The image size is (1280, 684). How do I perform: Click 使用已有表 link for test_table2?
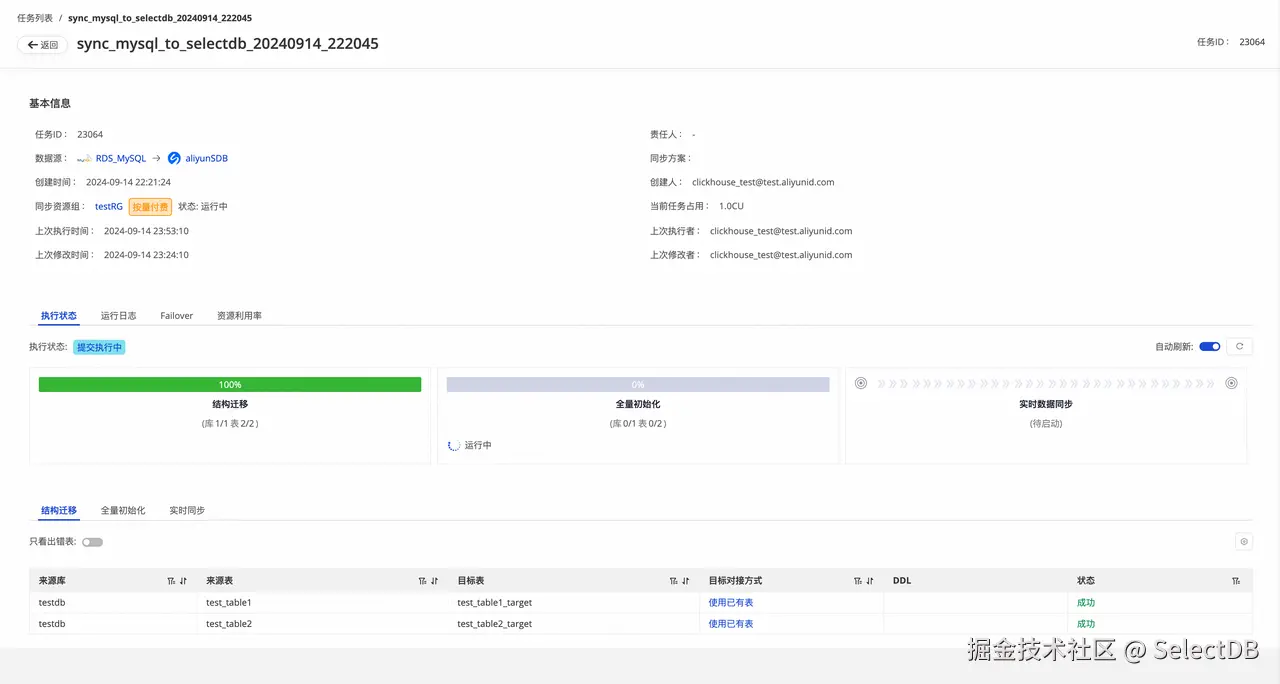coord(731,623)
